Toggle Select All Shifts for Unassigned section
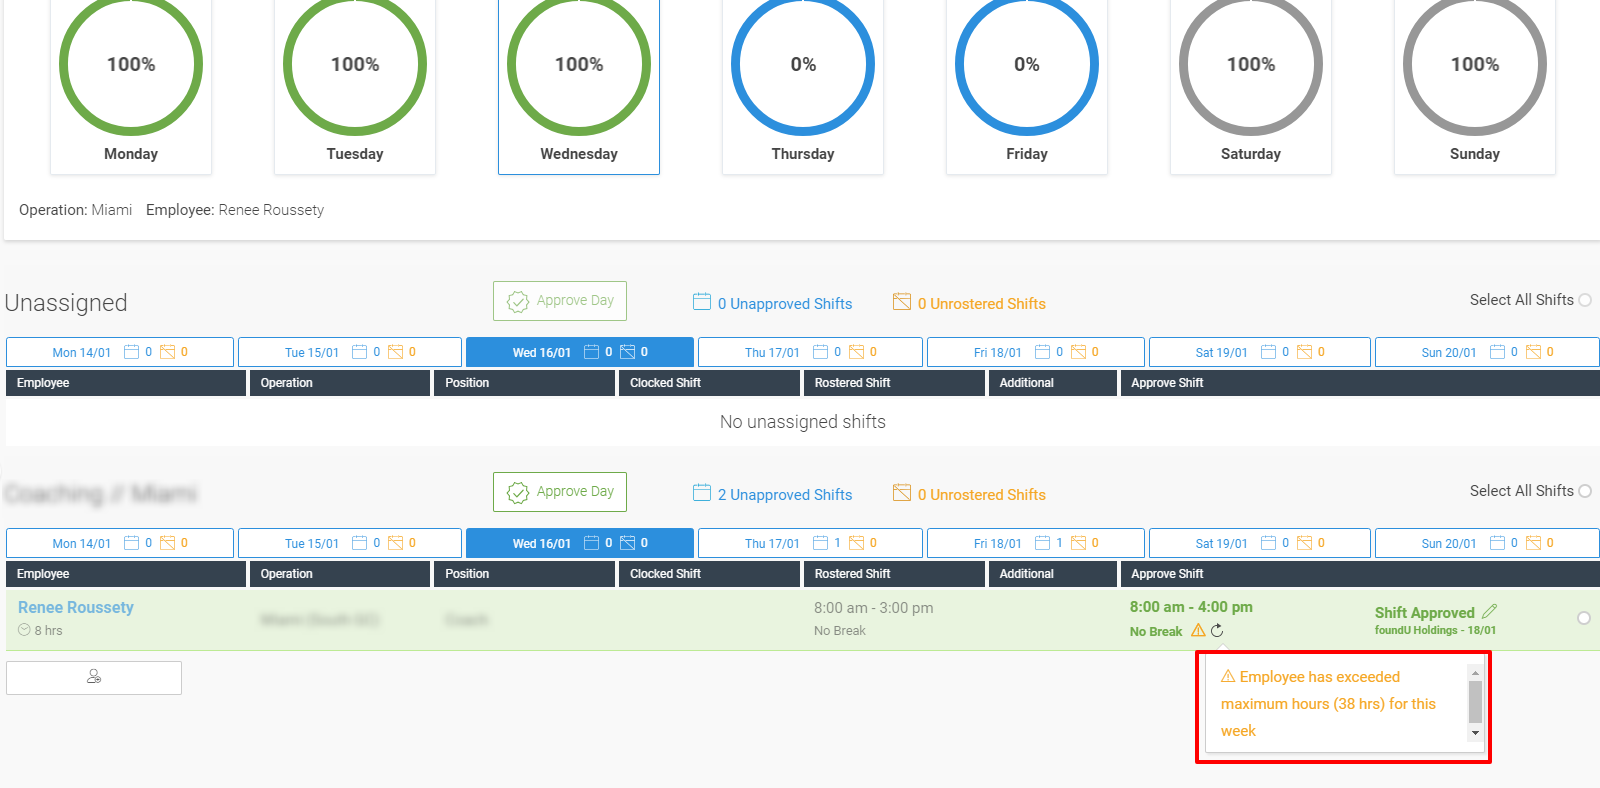Viewport: 1600px width, 788px height. pos(1585,300)
